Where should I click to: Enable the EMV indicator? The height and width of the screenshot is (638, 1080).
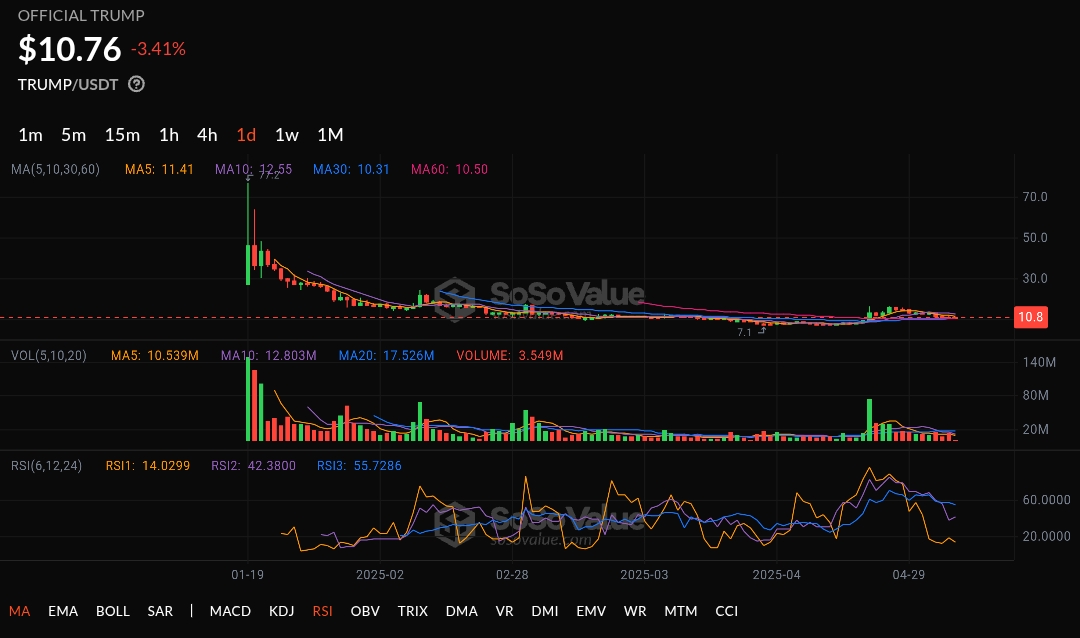pos(591,611)
